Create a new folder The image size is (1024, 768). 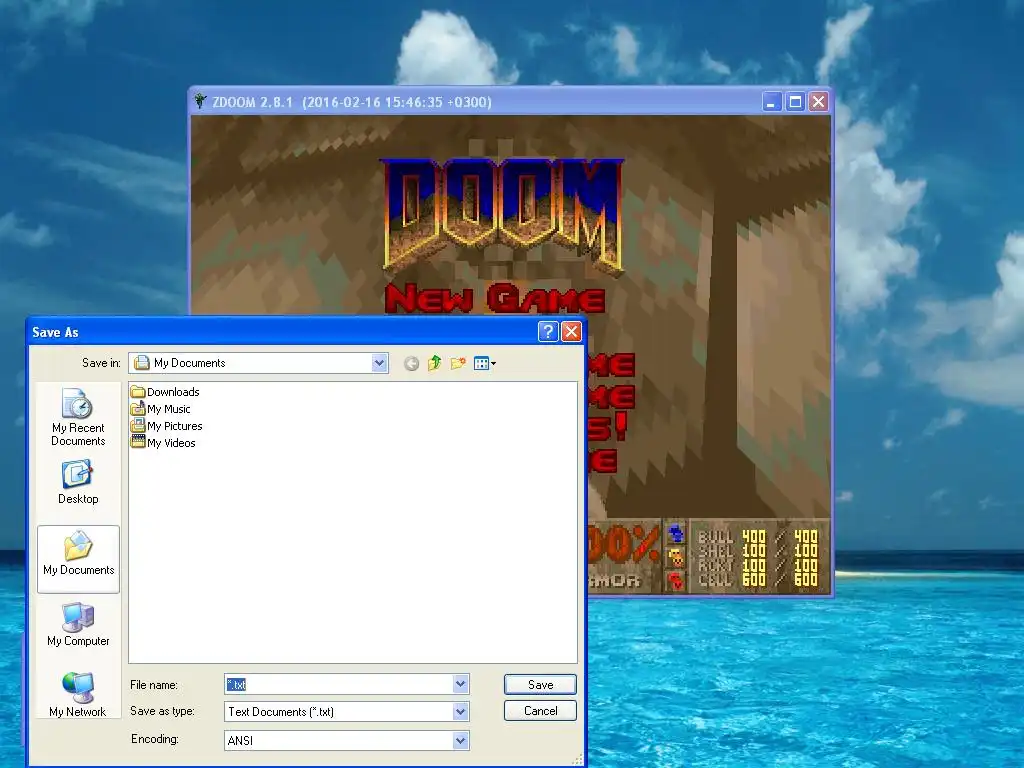point(458,363)
